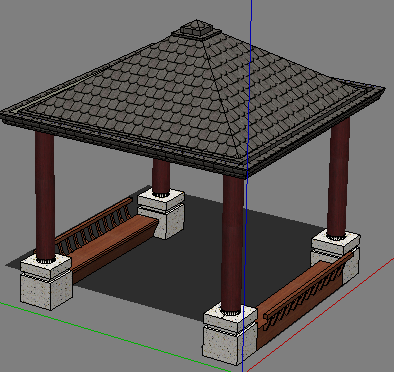Image resolution: width=394 pixels, height=372 pixels.
Task: Select the back corner red column
Action: pyautogui.click(x=161, y=177)
